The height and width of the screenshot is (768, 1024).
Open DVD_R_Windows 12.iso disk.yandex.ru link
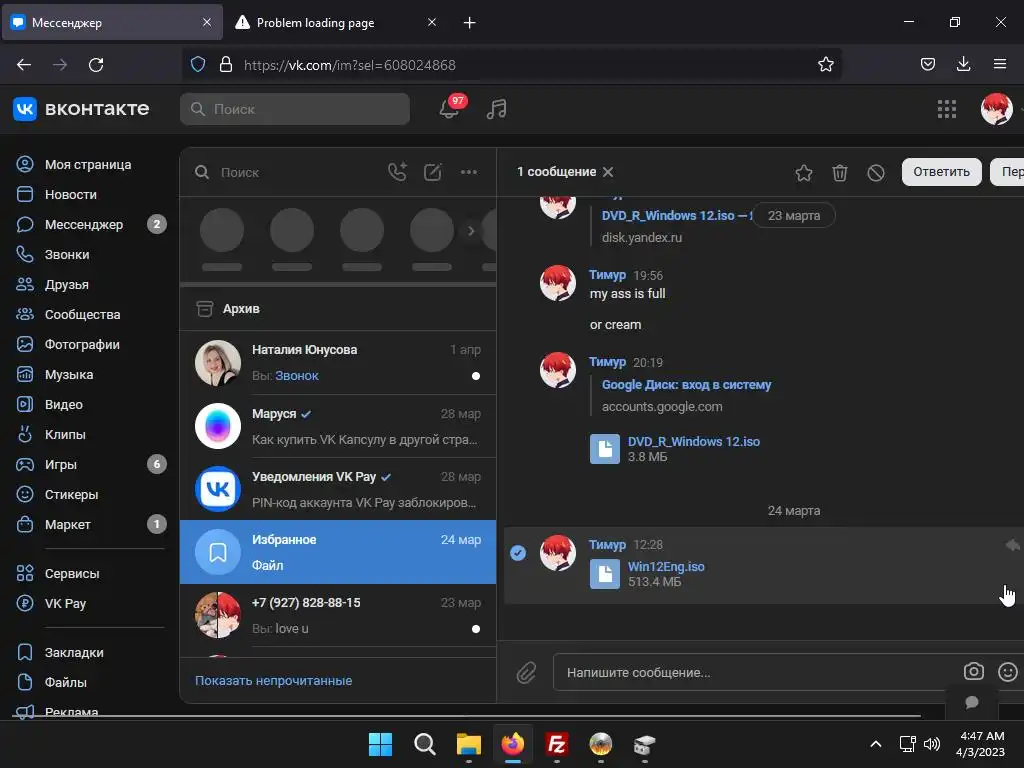(676, 216)
